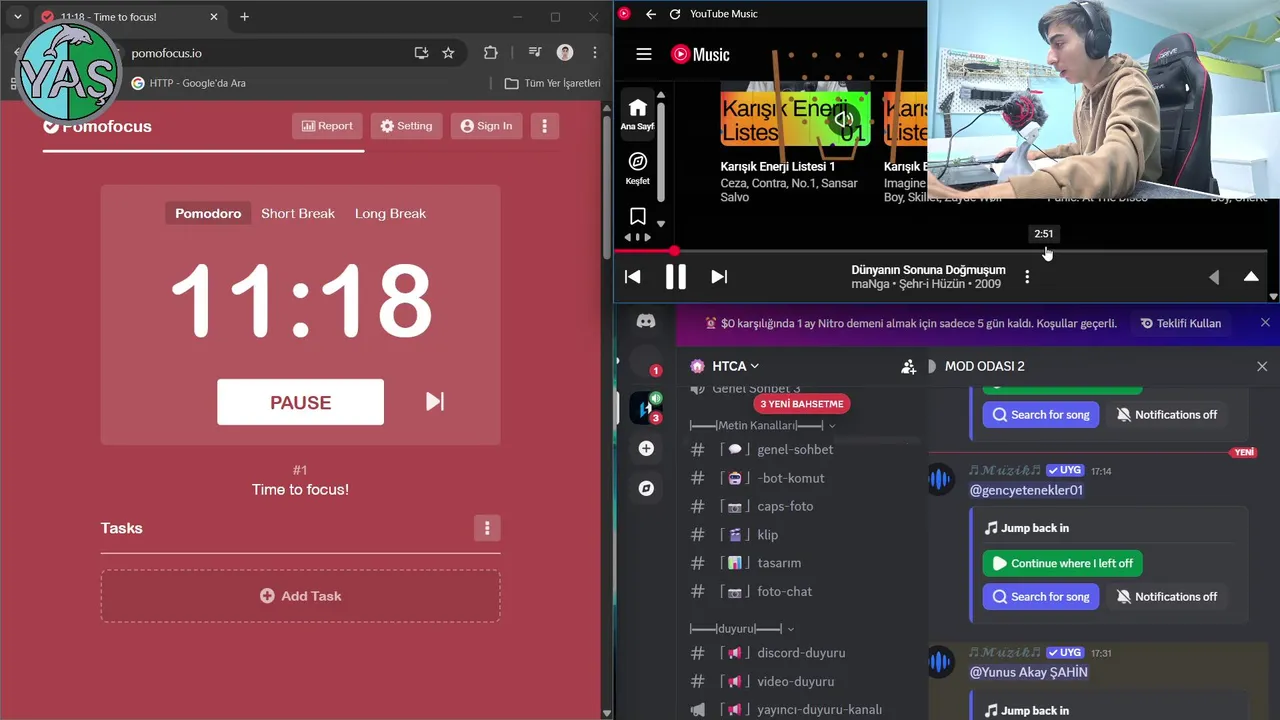Click Search for song, 17:14 message
The image size is (1280, 720).
(1041, 597)
